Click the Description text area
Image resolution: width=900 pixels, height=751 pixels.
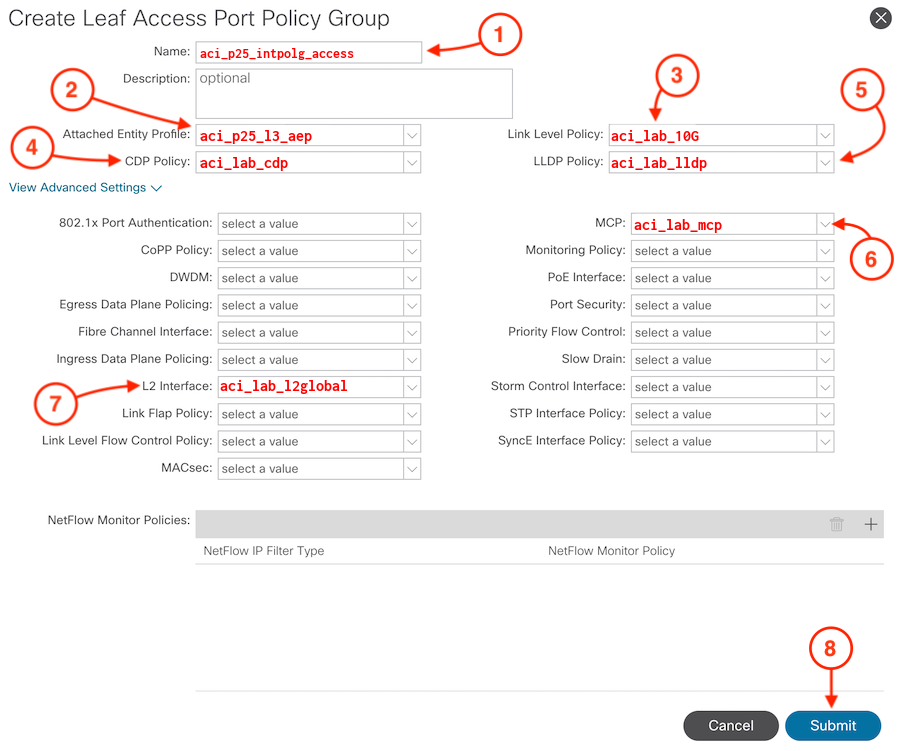tap(353, 93)
